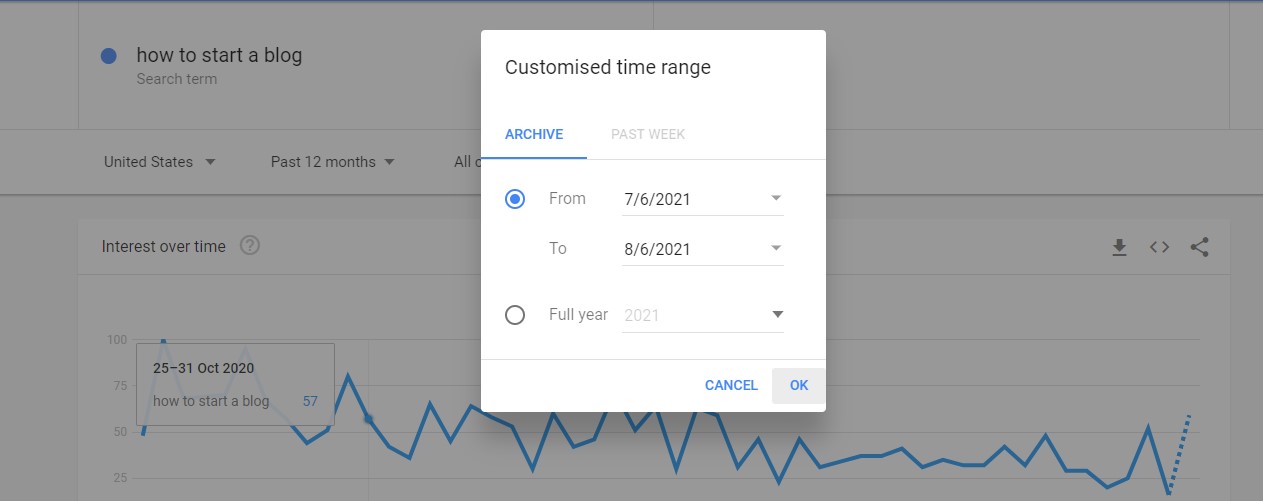
Task: Select the Full year radio button
Action: (515, 315)
